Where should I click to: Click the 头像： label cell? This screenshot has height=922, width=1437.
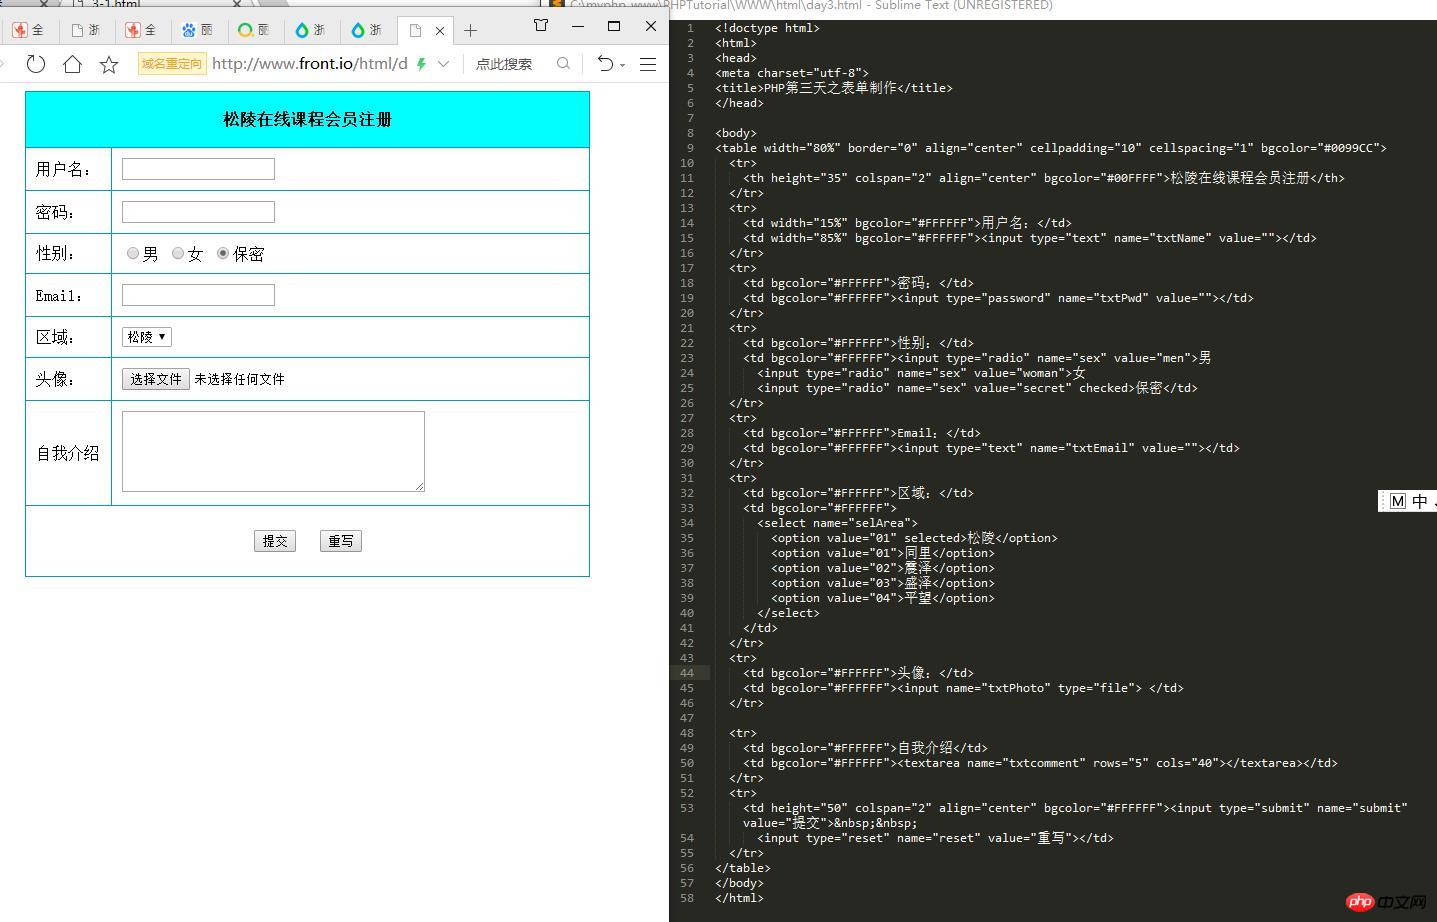tap(68, 379)
